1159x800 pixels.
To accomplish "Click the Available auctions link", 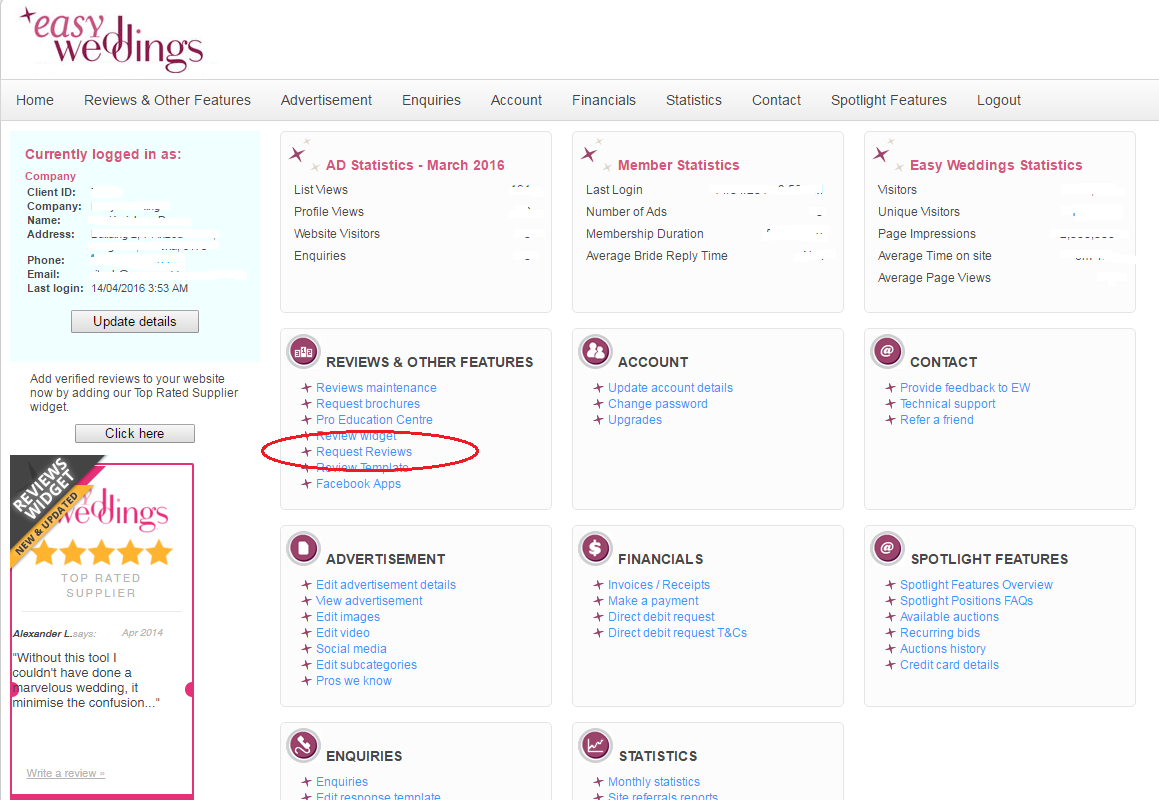I will click(949, 617).
